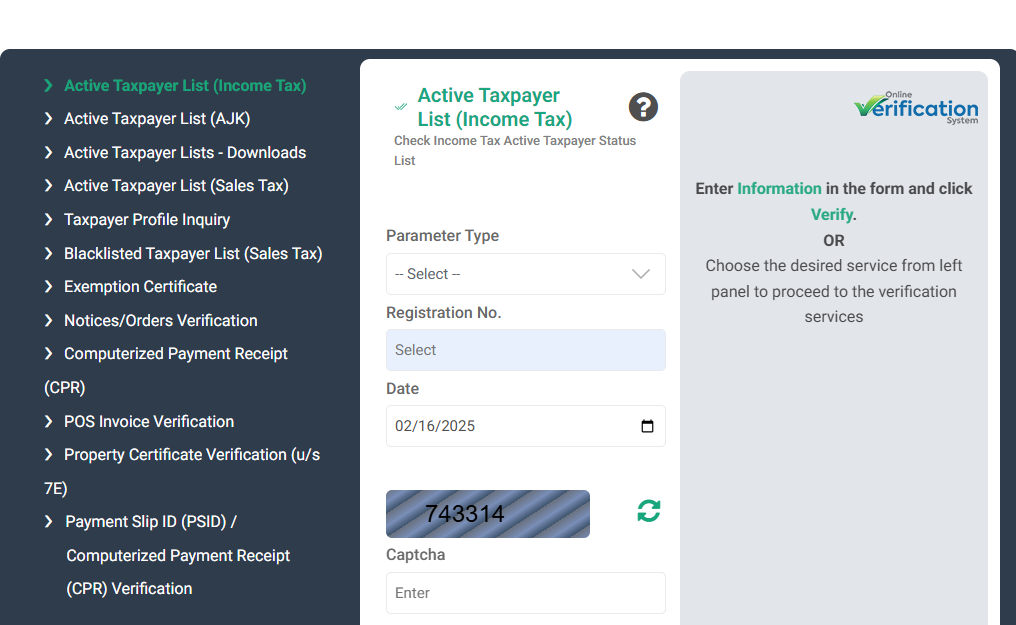Open Computerized Payment Receipt (CPR)
Viewport: 1016px width, 625px height.
(x=167, y=370)
